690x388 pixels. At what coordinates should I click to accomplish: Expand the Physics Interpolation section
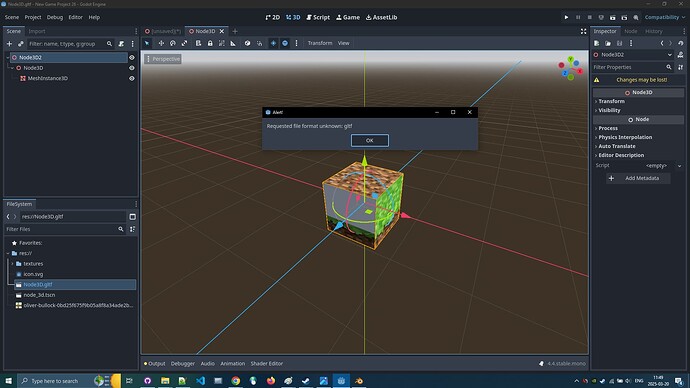(624, 137)
